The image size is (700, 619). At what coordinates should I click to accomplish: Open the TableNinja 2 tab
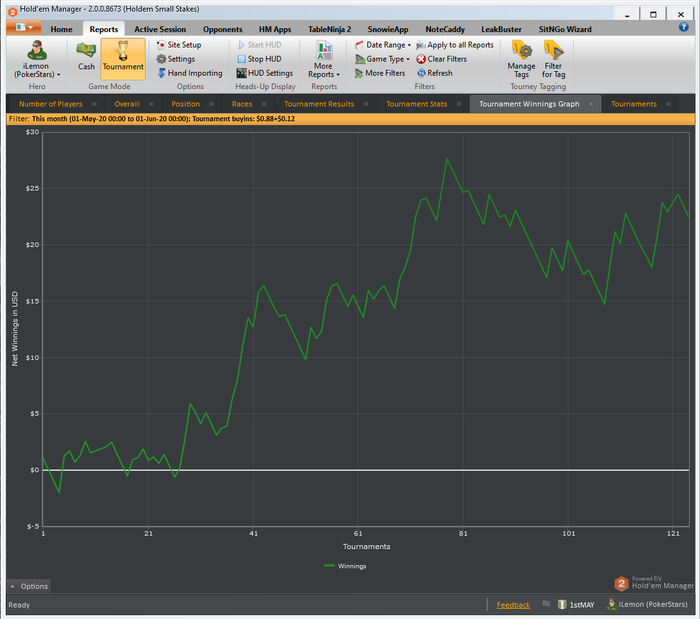pyautogui.click(x=329, y=29)
